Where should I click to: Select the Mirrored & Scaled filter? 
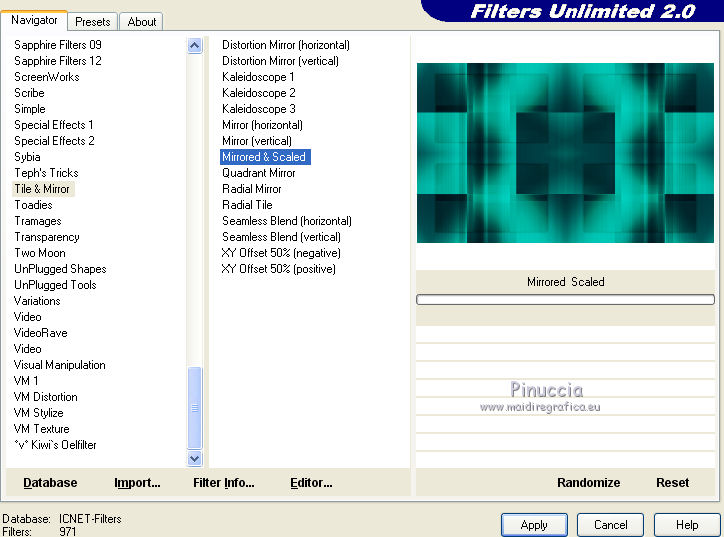click(265, 157)
